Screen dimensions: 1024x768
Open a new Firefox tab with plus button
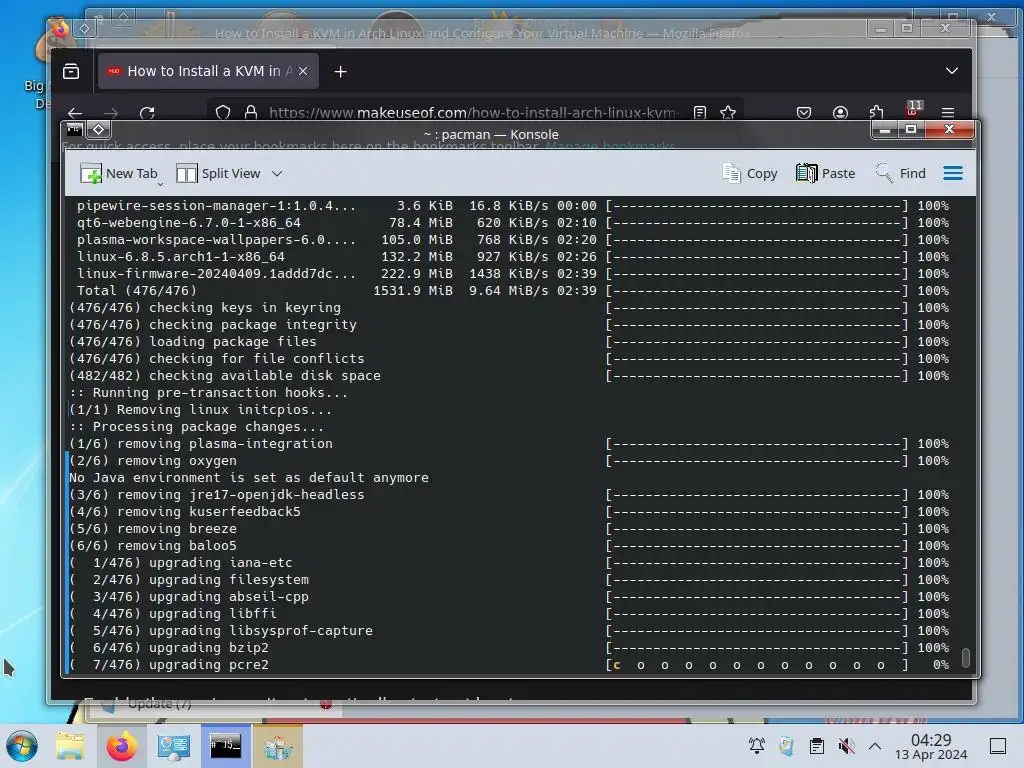click(340, 72)
